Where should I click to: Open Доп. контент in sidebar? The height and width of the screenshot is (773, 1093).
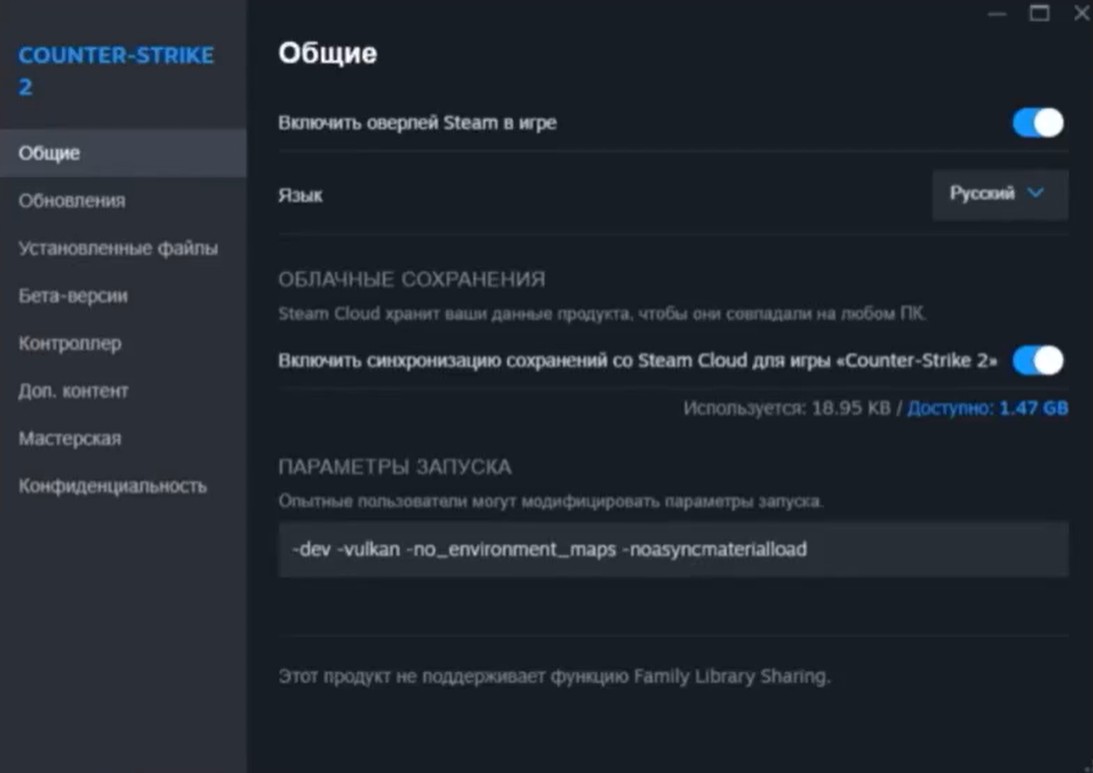74,391
